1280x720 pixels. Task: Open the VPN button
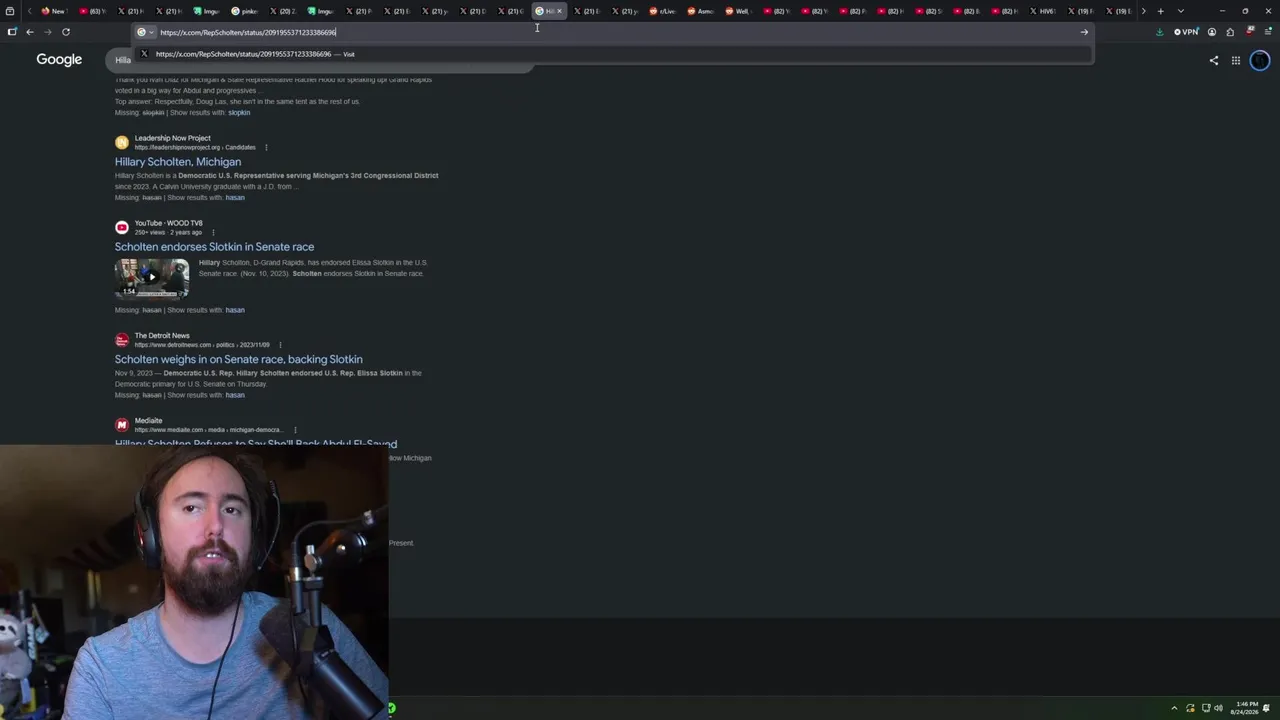click(x=1186, y=32)
